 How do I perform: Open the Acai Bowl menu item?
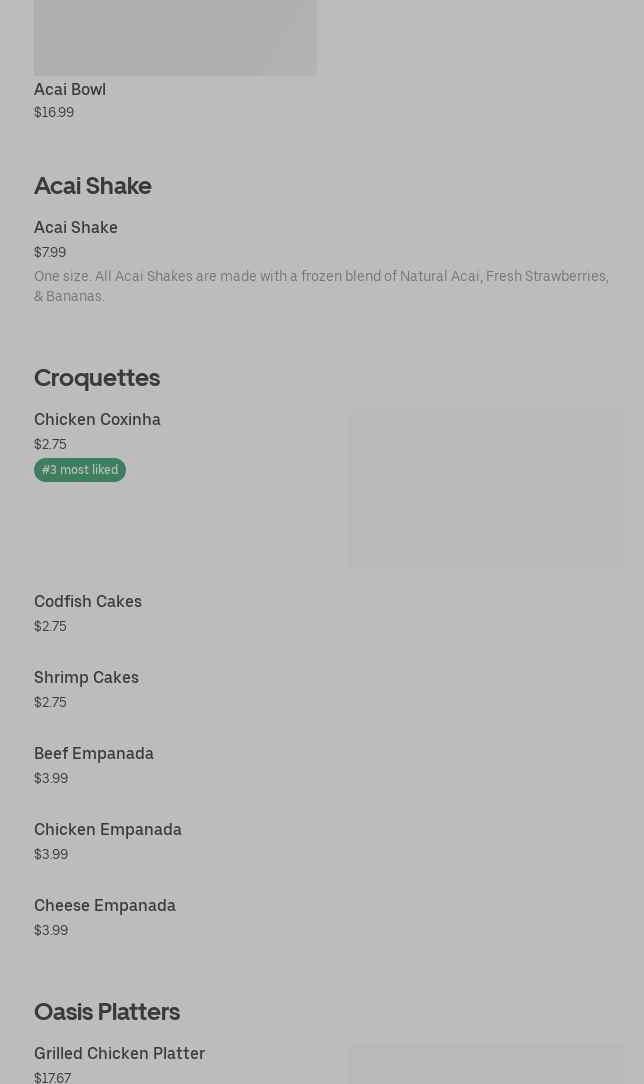70,89
